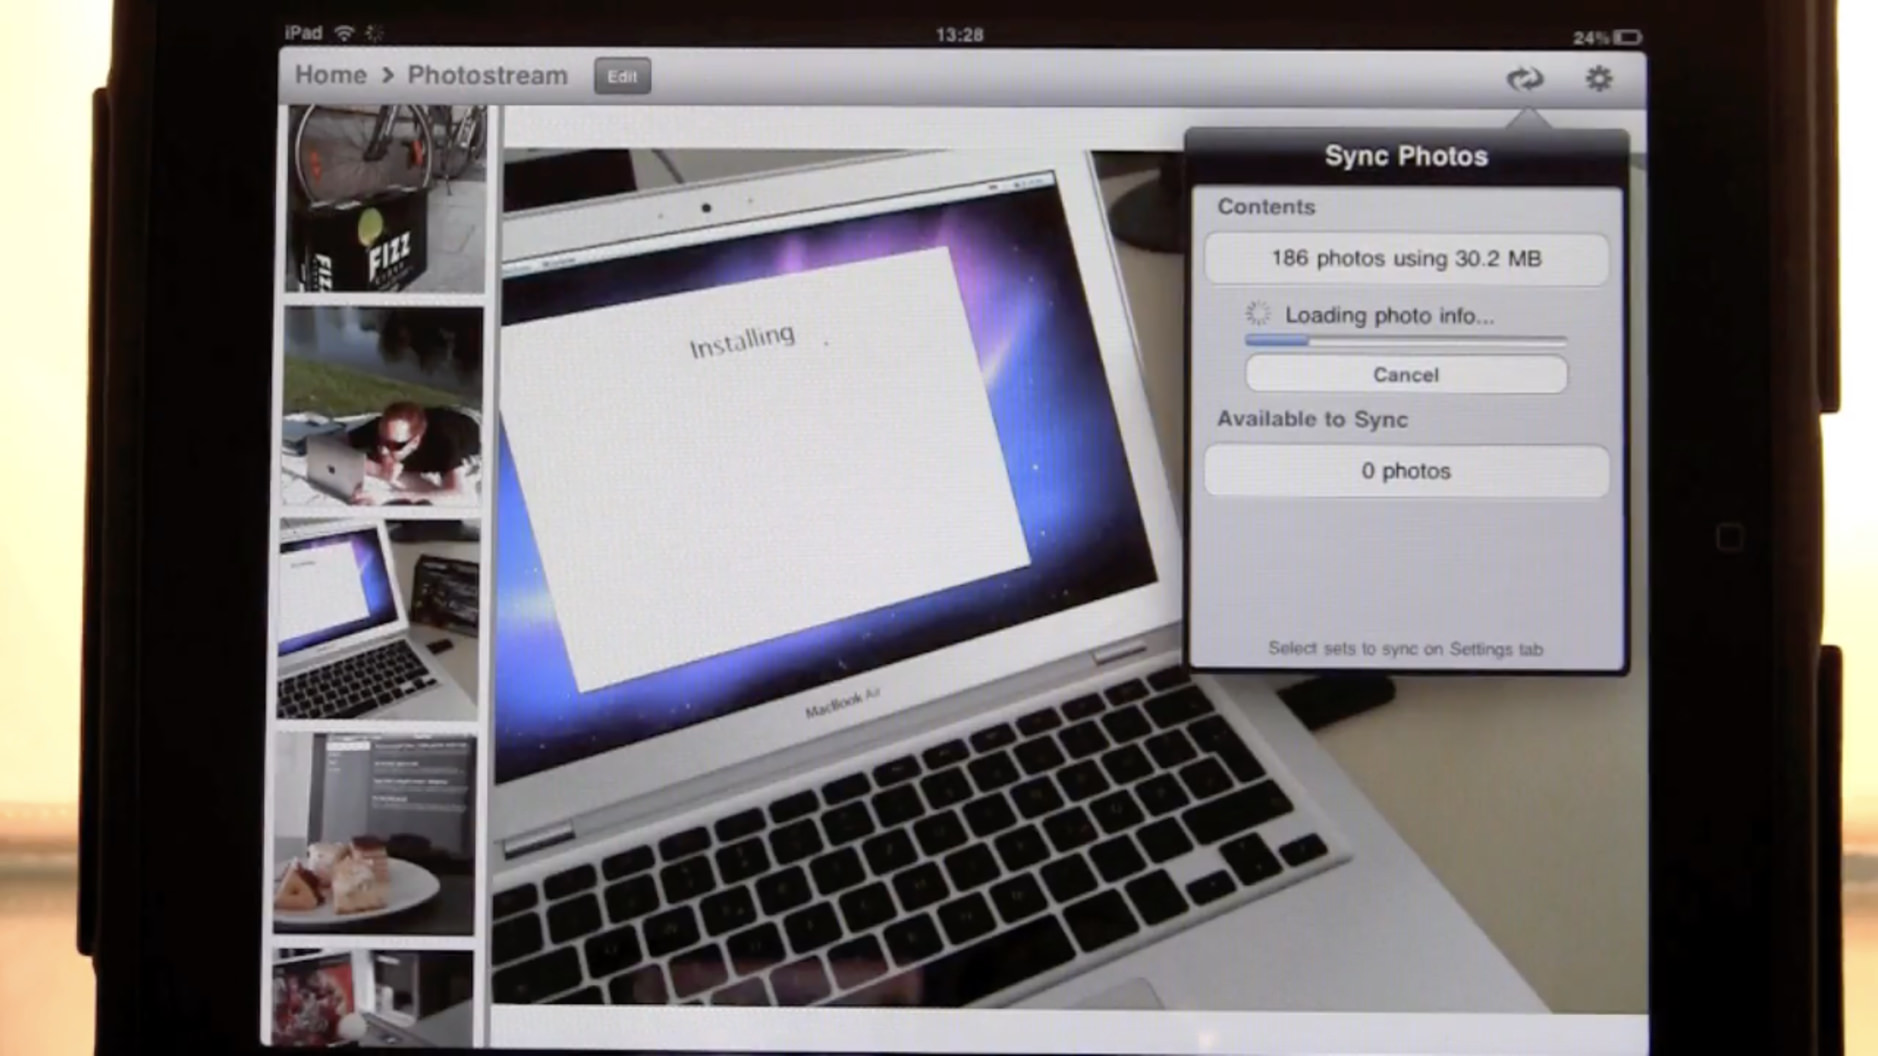This screenshot has width=1878, height=1056.
Task: Tap the 13:28 clock in status bar
Action: tap(959, 35)
